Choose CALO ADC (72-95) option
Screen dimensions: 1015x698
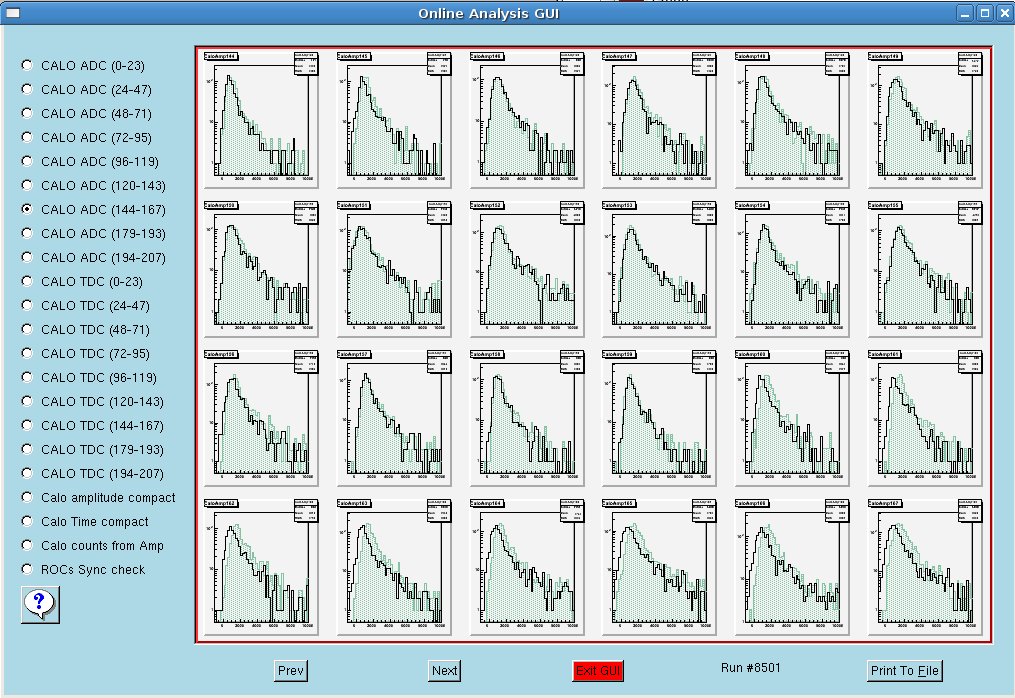27,137
